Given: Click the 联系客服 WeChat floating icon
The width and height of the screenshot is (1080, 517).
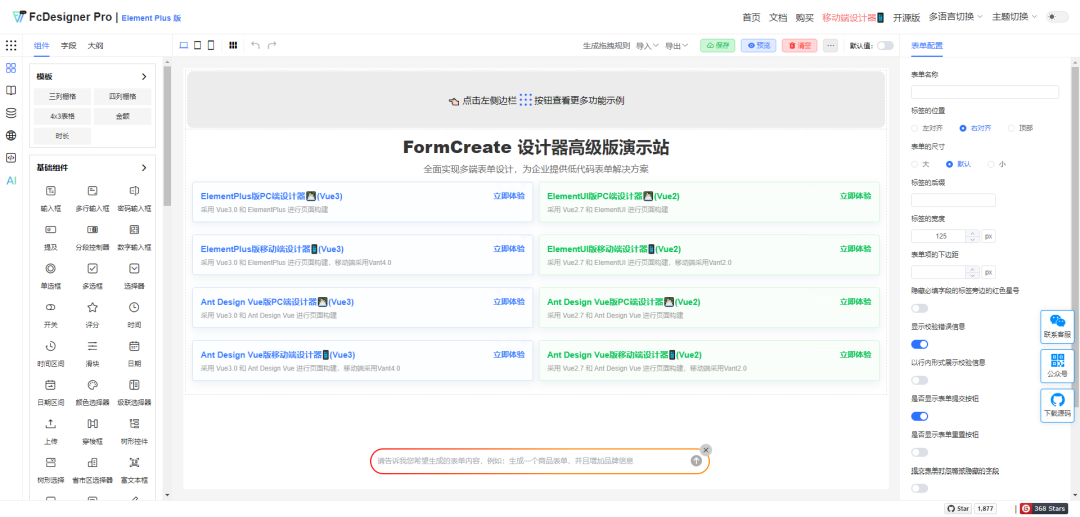Looking at the screenshot, I should point(1057,326).
